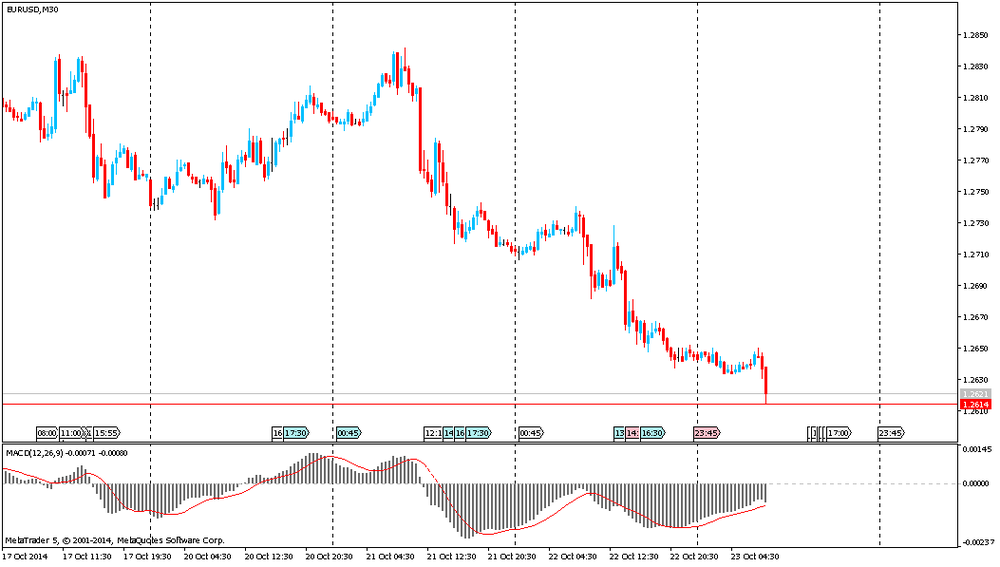Image resolution: width=1000 pixels, height=567 pixels.
Task: Click the 20 Oct 04:30 time label
Action: [207, 556]
